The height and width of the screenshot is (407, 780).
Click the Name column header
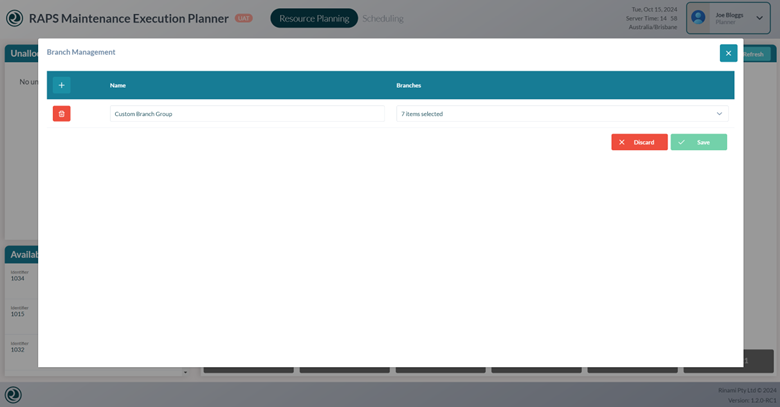[x=118, y=85]
